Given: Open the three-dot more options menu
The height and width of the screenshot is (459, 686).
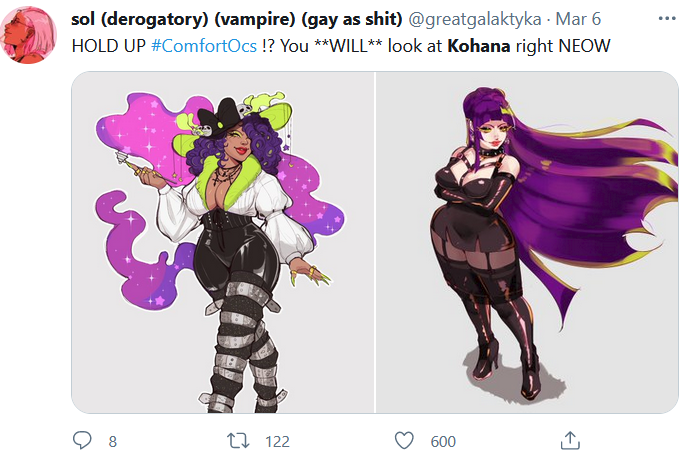Looking at the screenshot, I should tap(667, 18).
